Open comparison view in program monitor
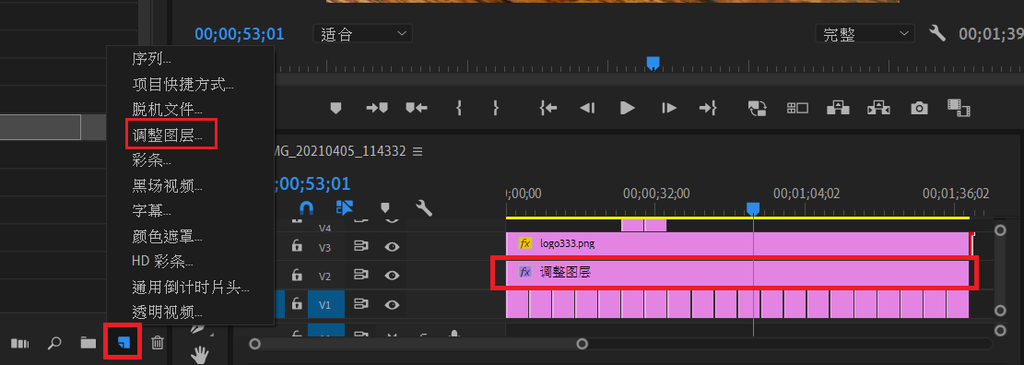The width and height of the screenshot is (1024, 365). (x=959, y=108)
